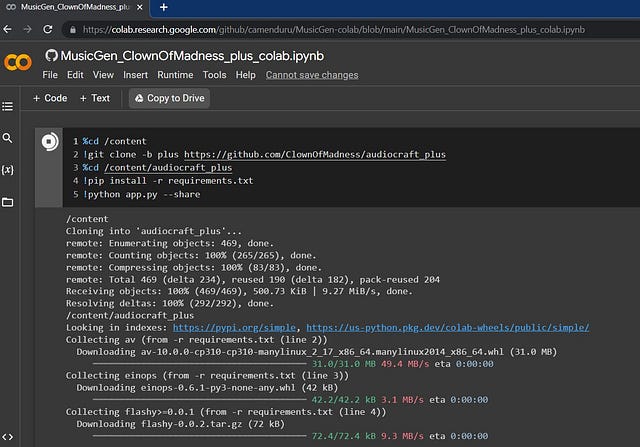
Task: Open the files folder icon in sidebar
Action: [x=7, y=202]
